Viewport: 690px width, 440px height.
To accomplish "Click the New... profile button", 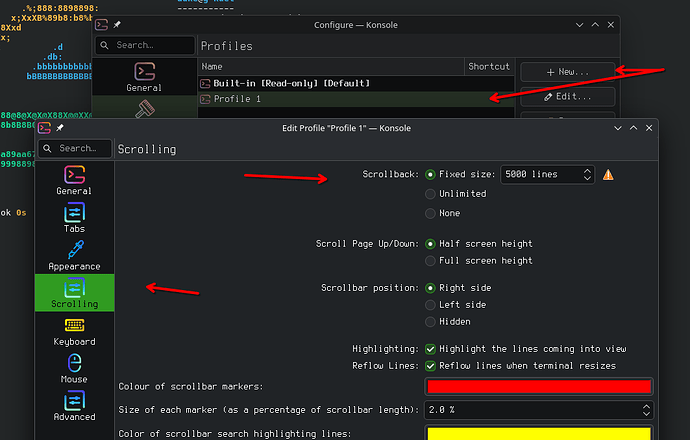I will pyautogui.click(x=567, y=72).
